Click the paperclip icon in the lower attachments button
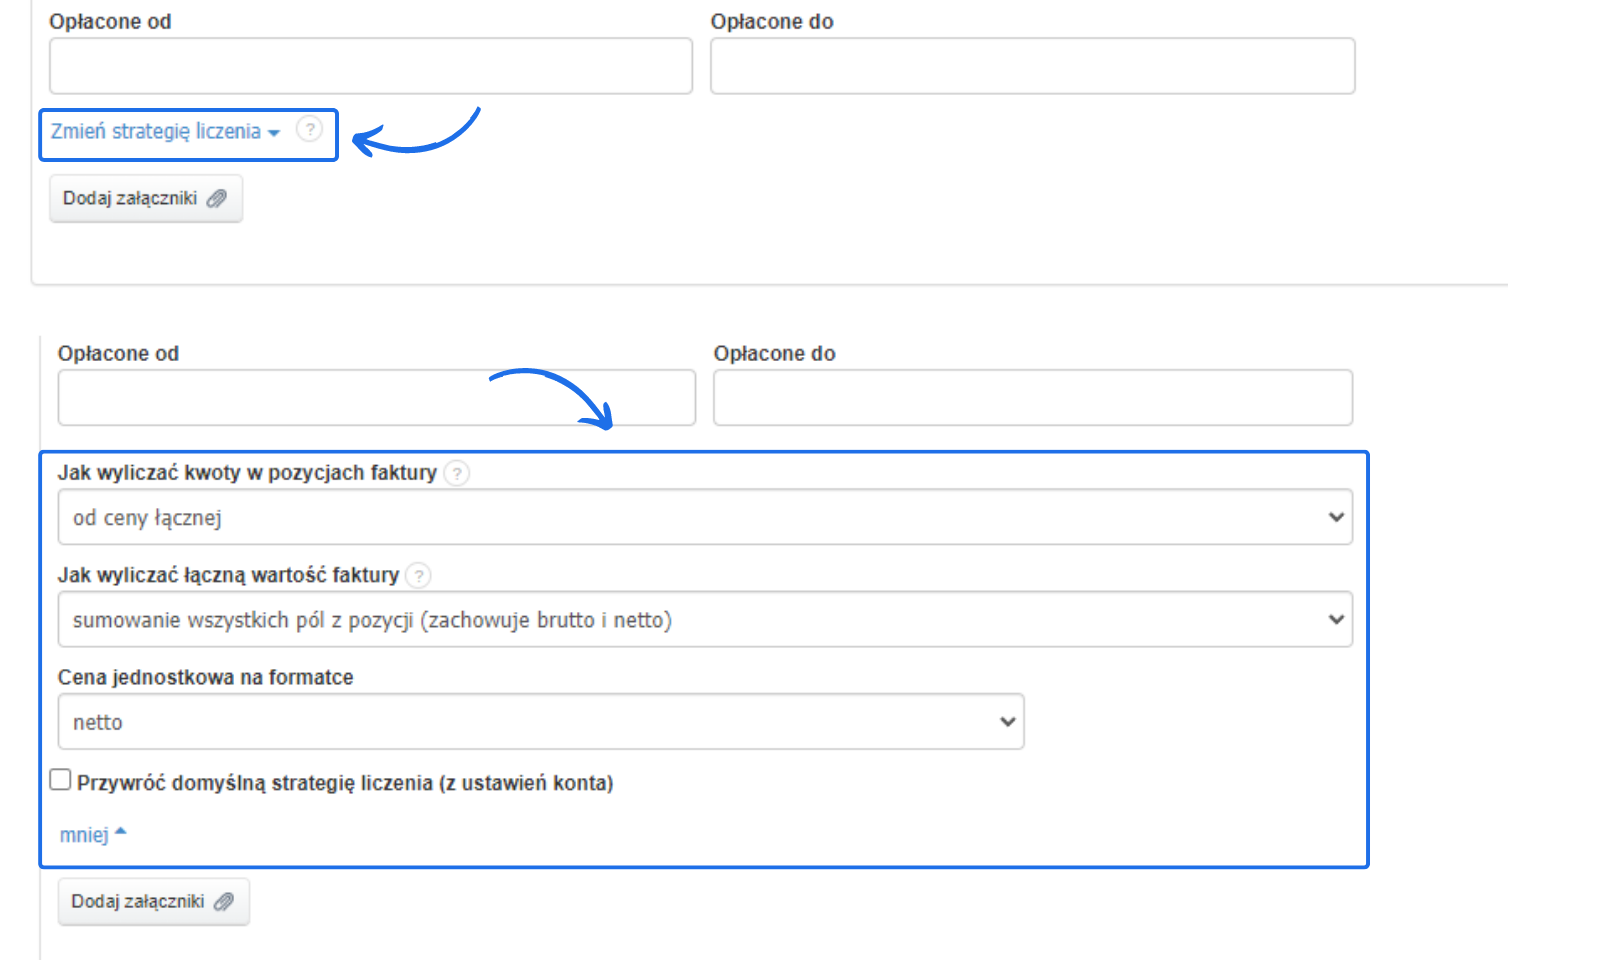Image resolution: width=1604 pixels, height=960 pixels. [x=224, y=902]
